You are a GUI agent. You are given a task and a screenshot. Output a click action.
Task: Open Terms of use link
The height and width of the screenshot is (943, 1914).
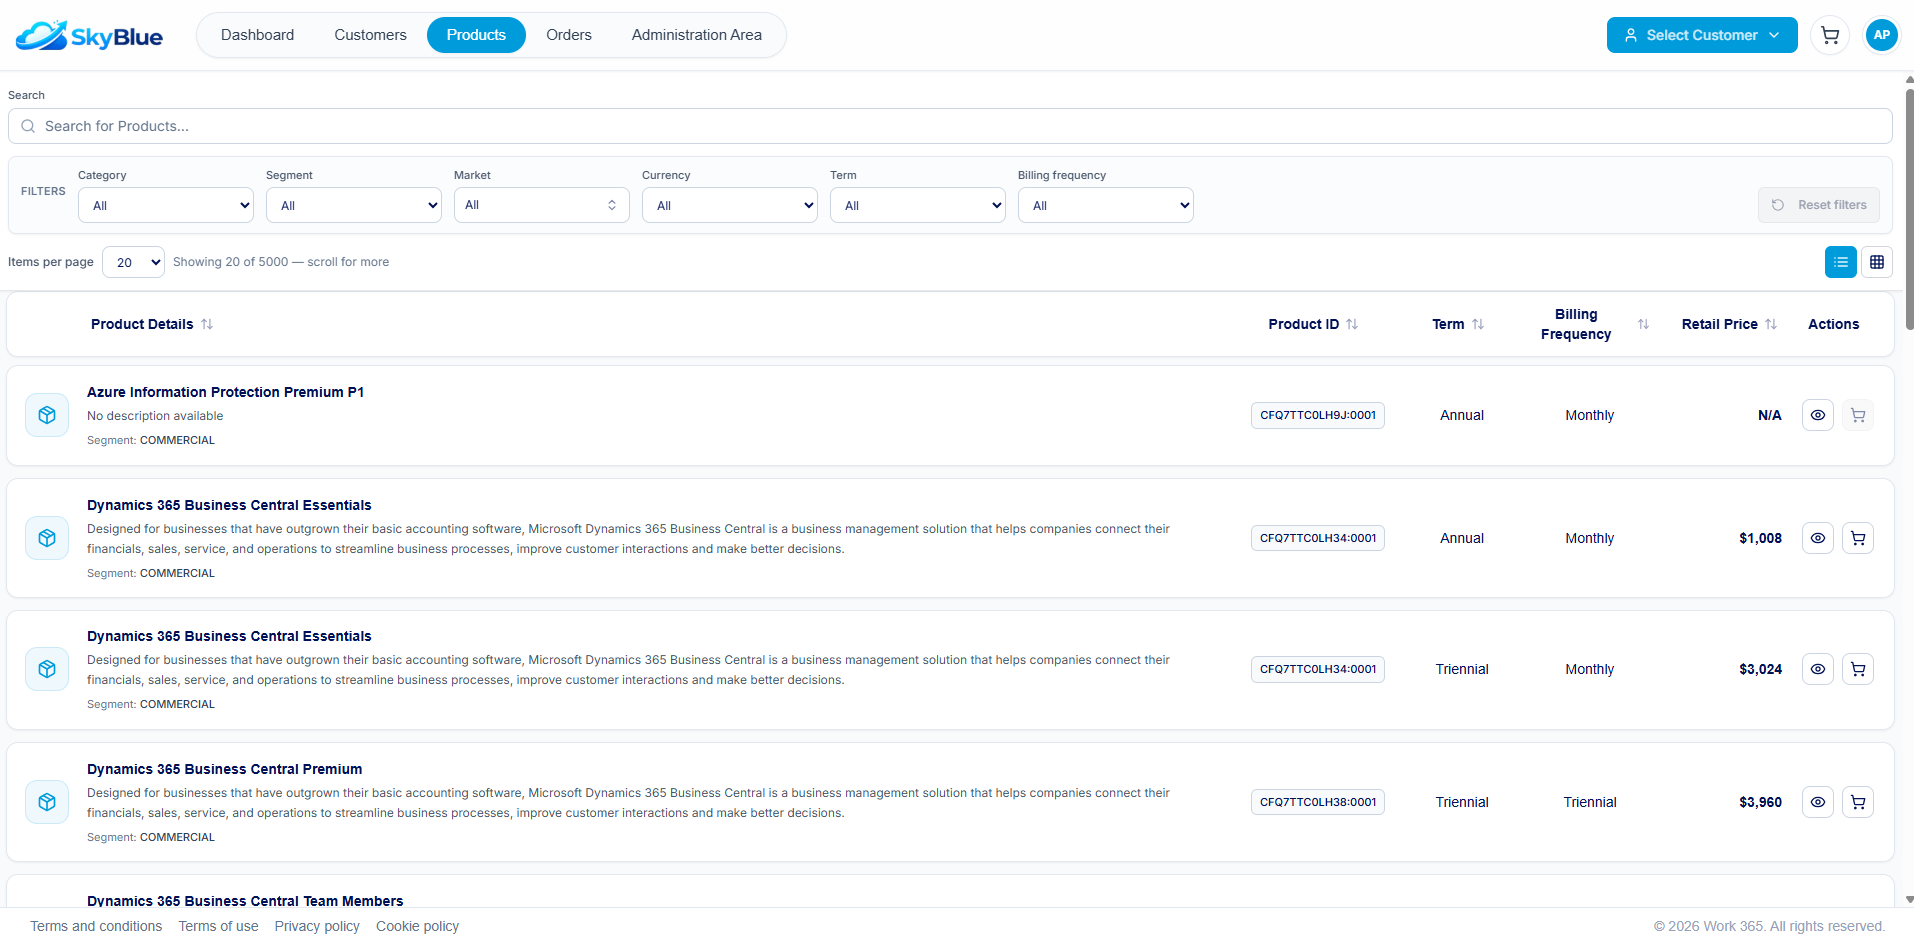coord(218,926)
